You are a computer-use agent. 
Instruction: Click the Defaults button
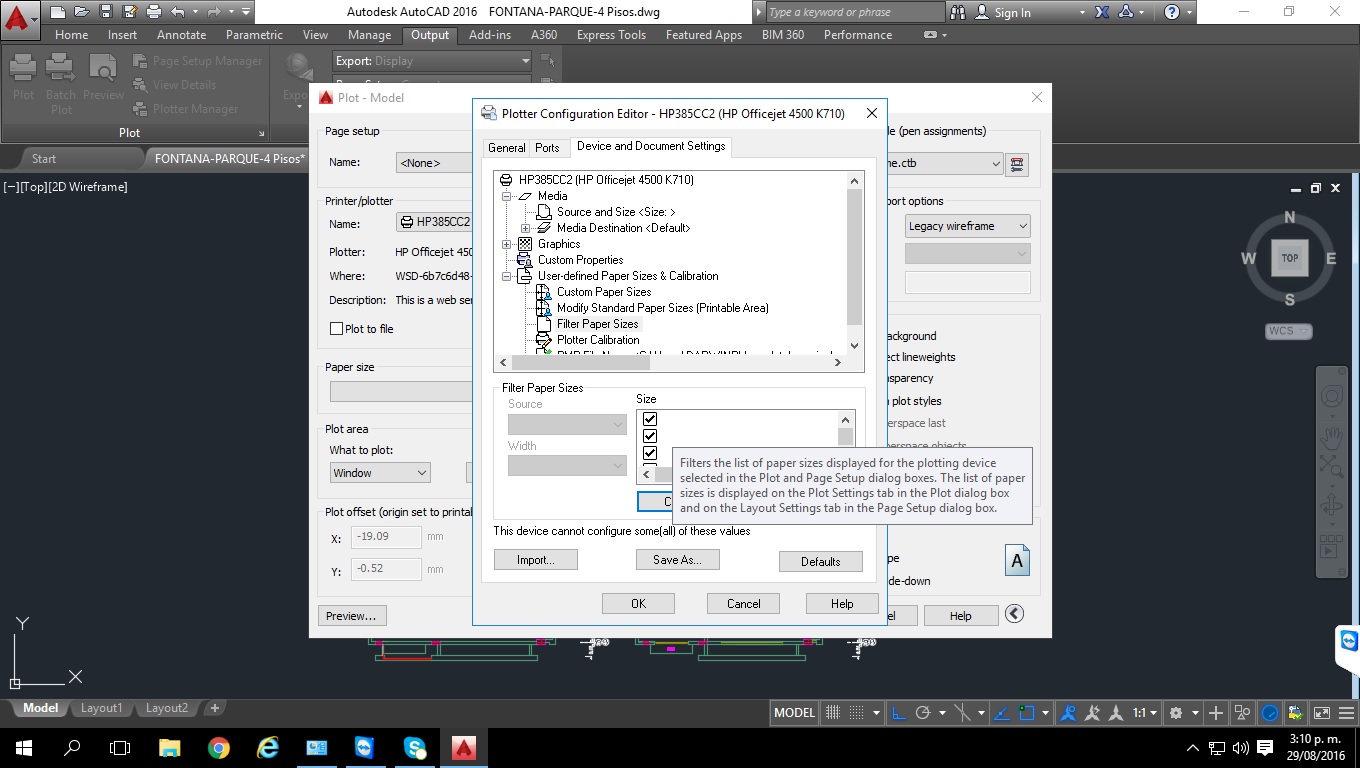(x=820, y=561)
